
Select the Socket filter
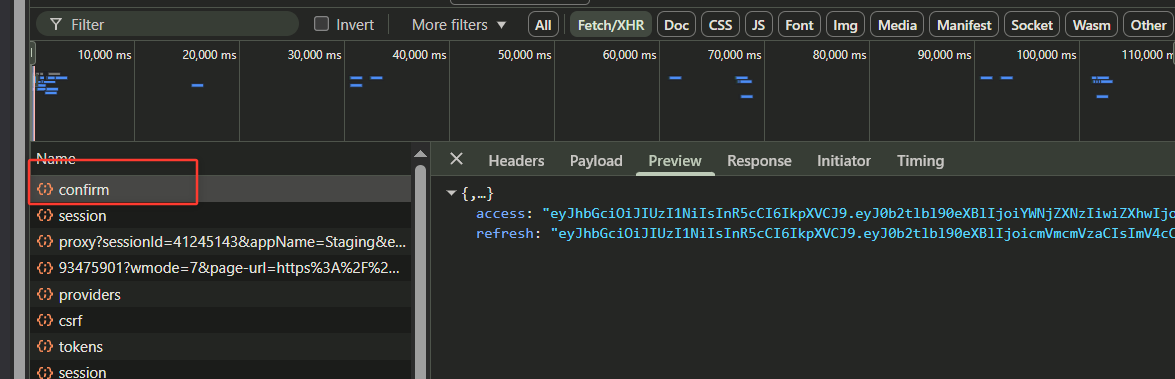tap(1032, 25)
